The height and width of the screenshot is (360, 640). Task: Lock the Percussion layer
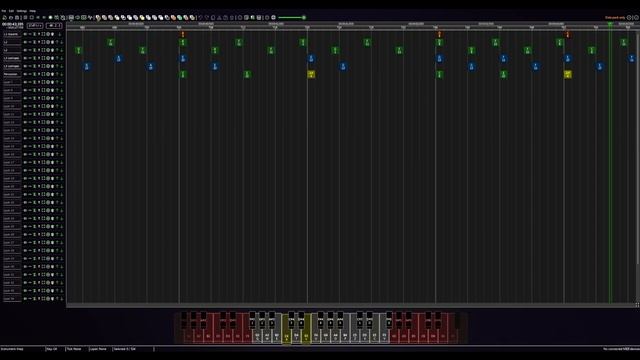[34, 74]
